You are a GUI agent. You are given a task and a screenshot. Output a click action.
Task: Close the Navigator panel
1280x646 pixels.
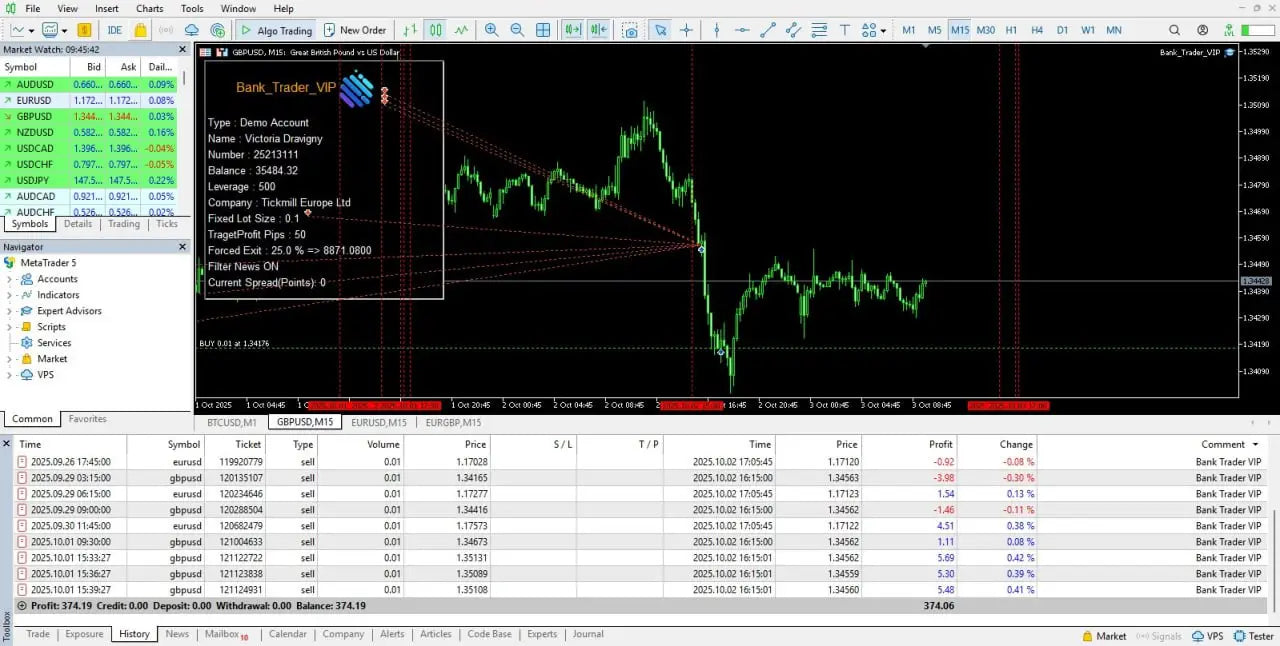[183, 247]
